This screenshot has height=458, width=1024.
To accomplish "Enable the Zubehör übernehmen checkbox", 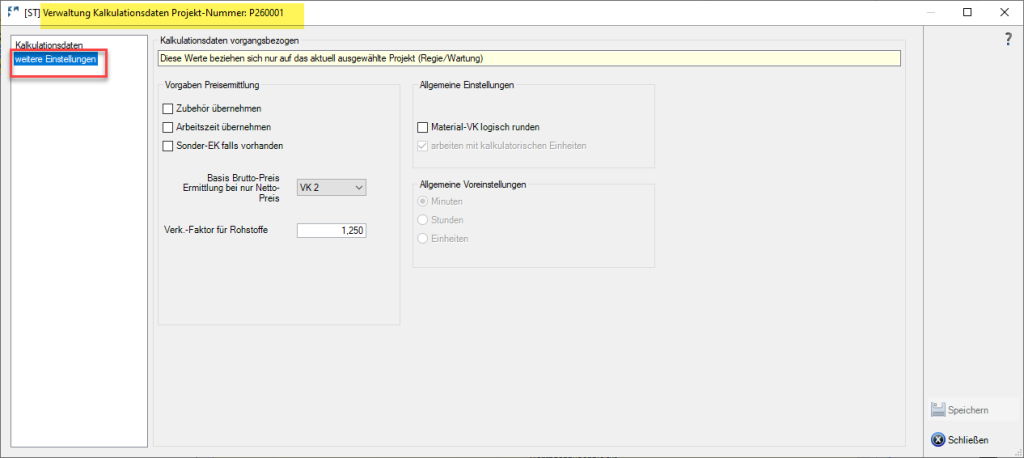I will pos(167,108).
